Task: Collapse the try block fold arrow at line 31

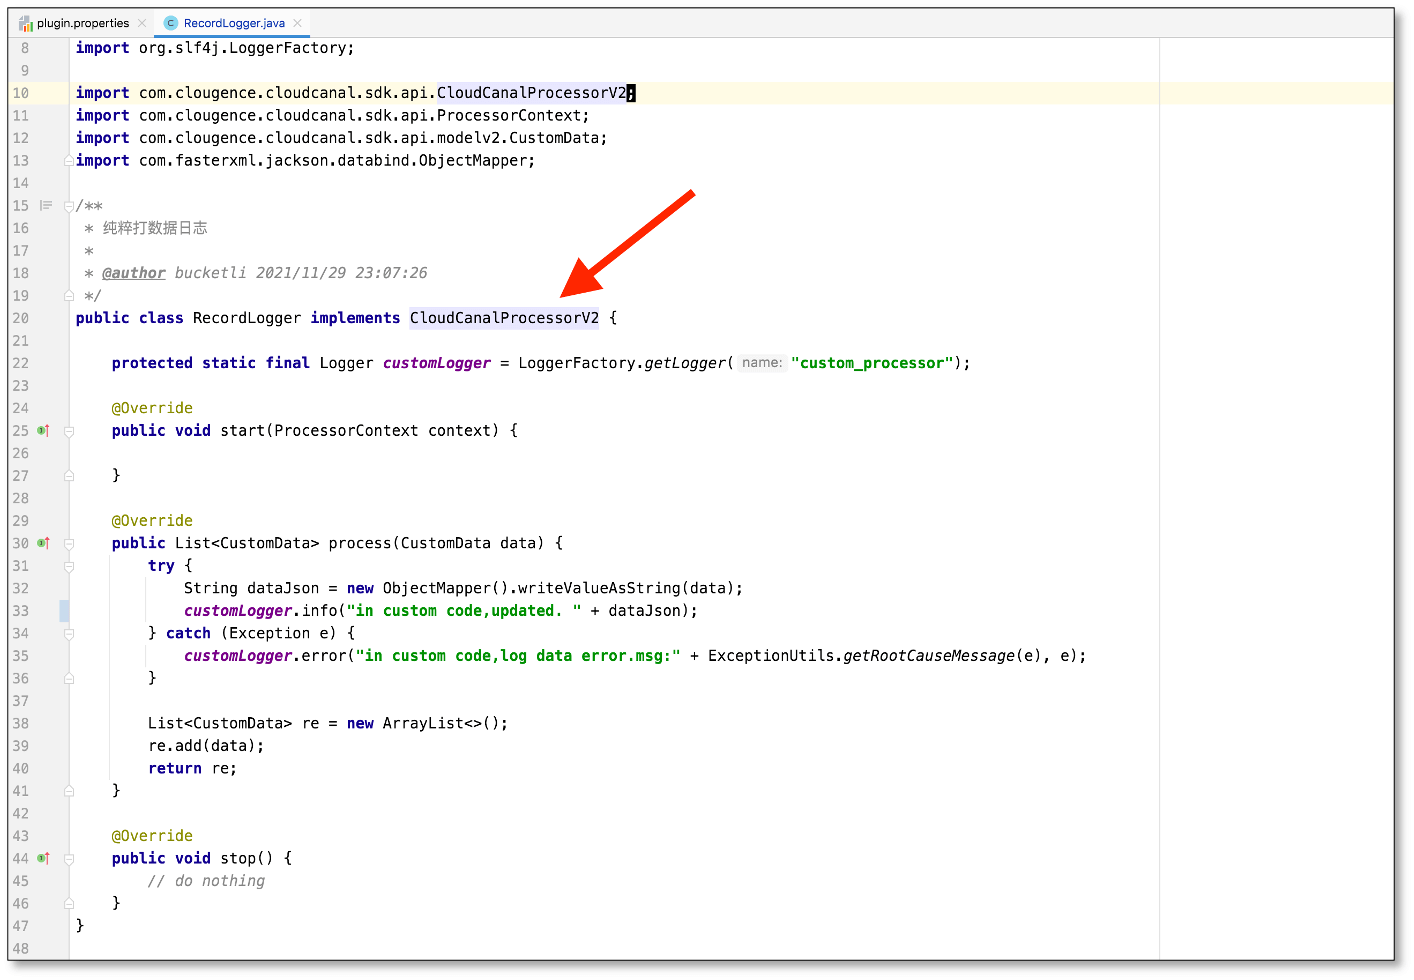Action: (x=68, y=565)
